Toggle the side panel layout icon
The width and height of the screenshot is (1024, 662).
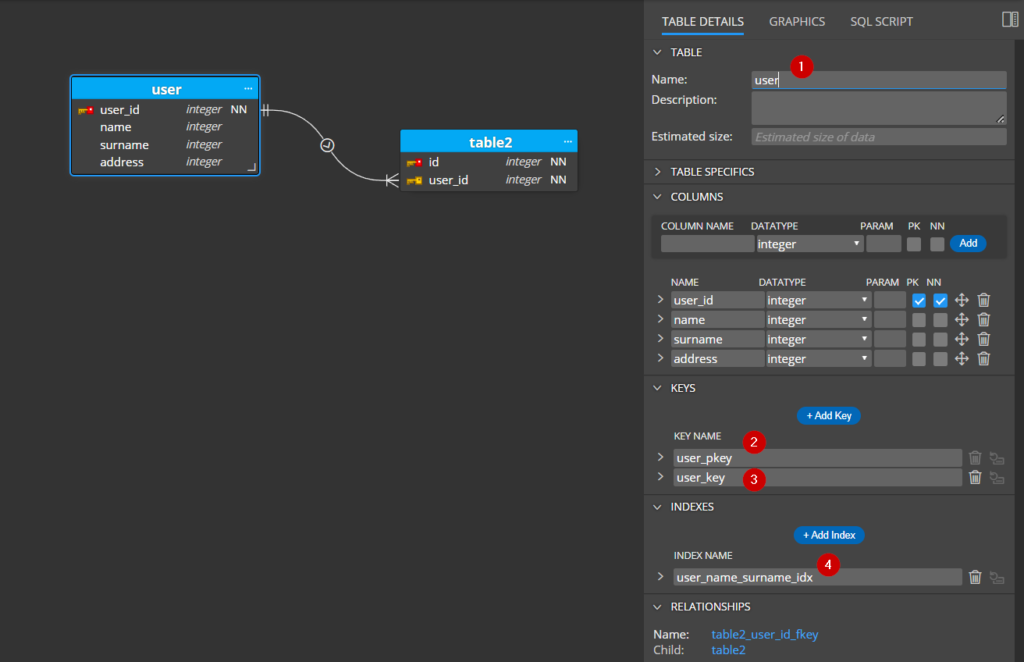point(1010,20)
